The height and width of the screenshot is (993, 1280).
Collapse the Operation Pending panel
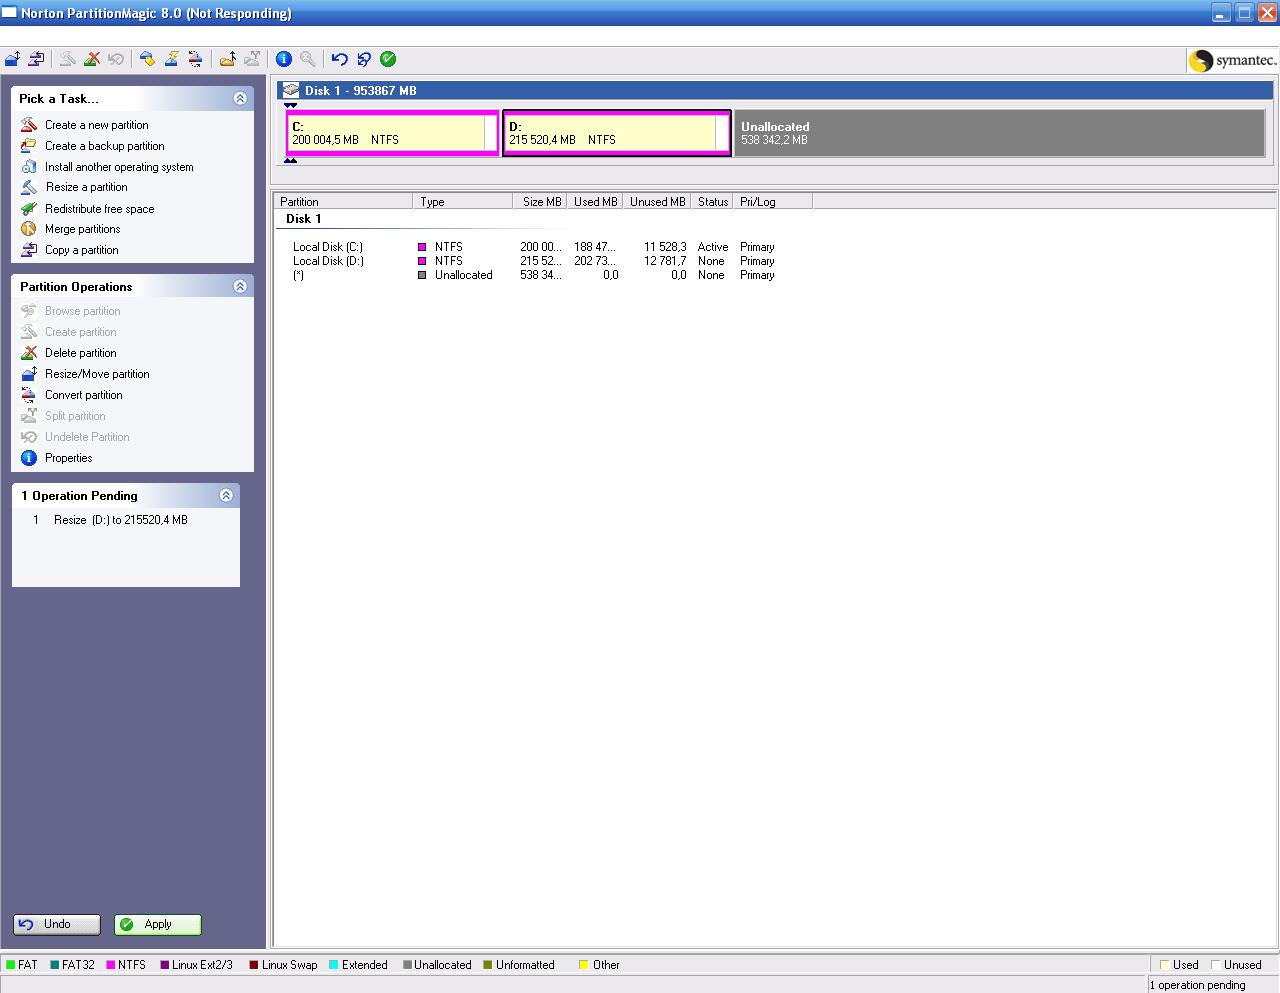tap(226, 495)
